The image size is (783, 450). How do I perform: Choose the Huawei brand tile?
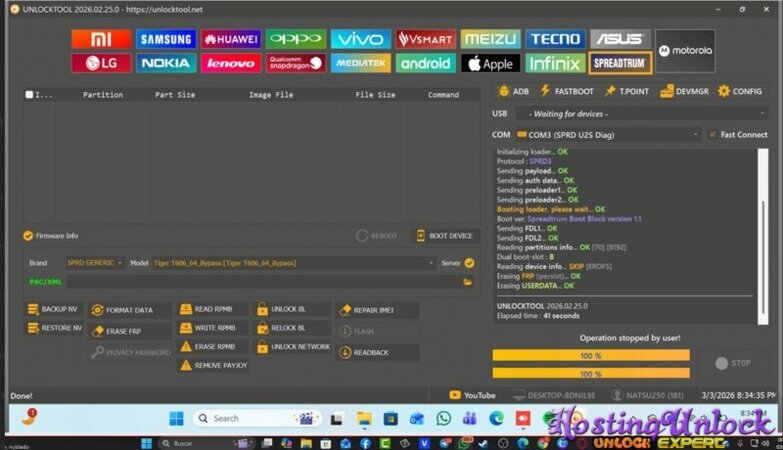[x=231, y=39]
